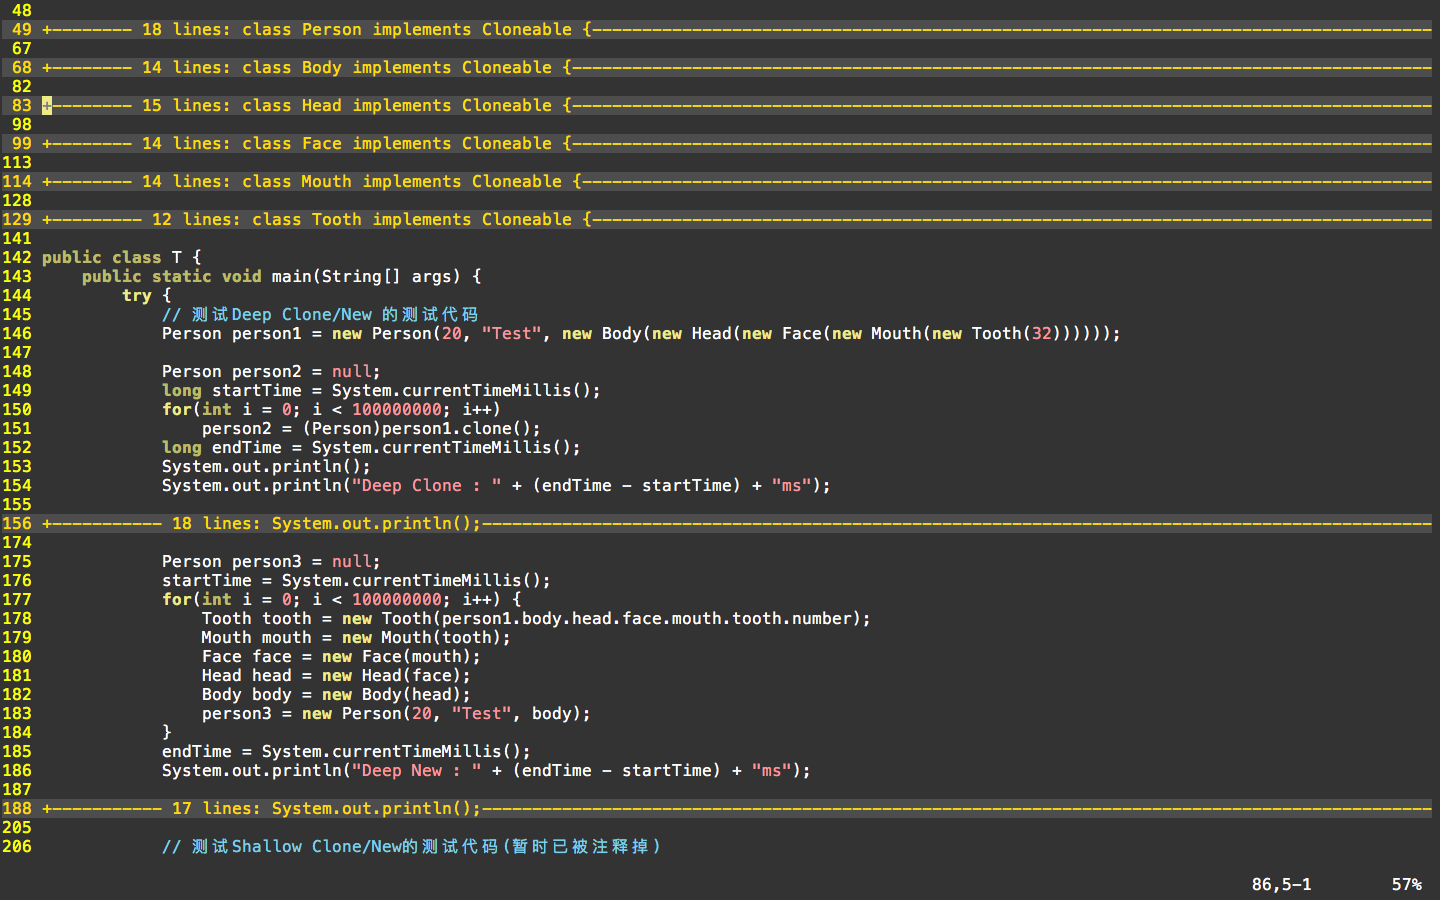Click the 100000000 literal on line 150
1440x900 pixels.
[397, 410]
